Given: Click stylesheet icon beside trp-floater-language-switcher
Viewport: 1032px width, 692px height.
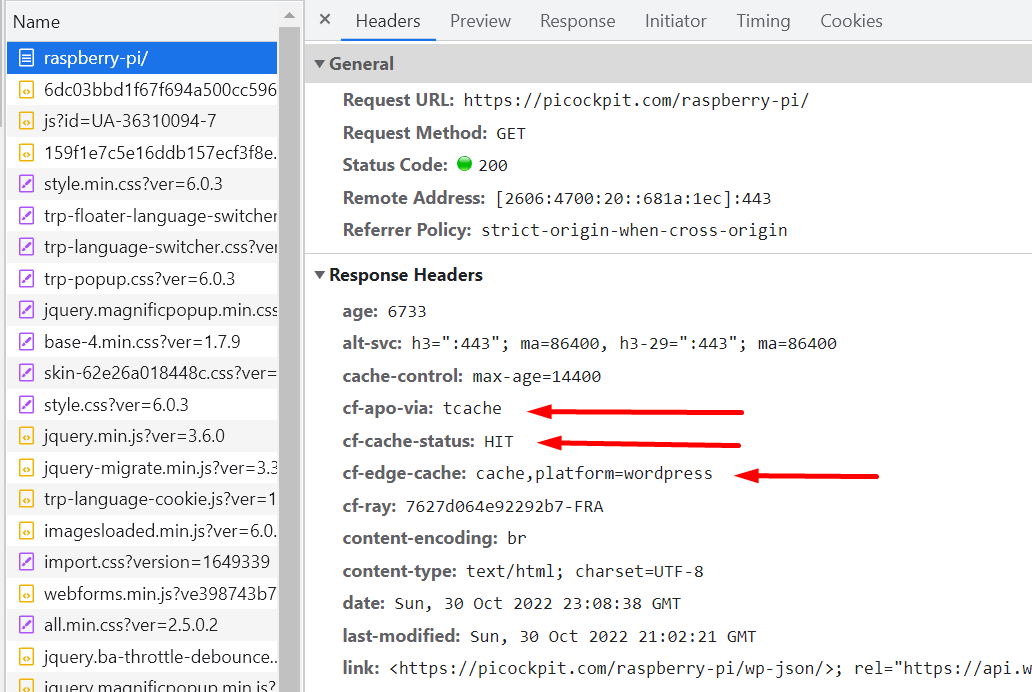Looking at the screenshot, I should coord(26,215).
